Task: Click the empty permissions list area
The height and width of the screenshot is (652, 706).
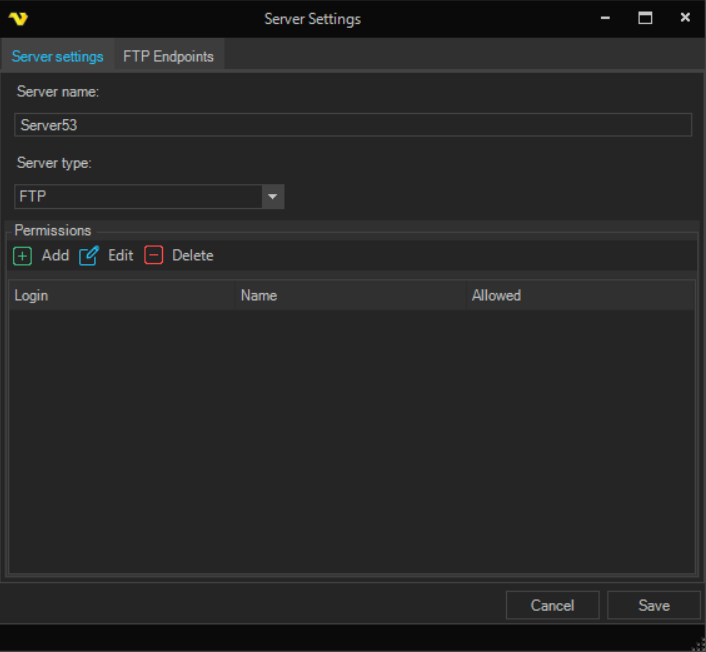Action: 352,440
